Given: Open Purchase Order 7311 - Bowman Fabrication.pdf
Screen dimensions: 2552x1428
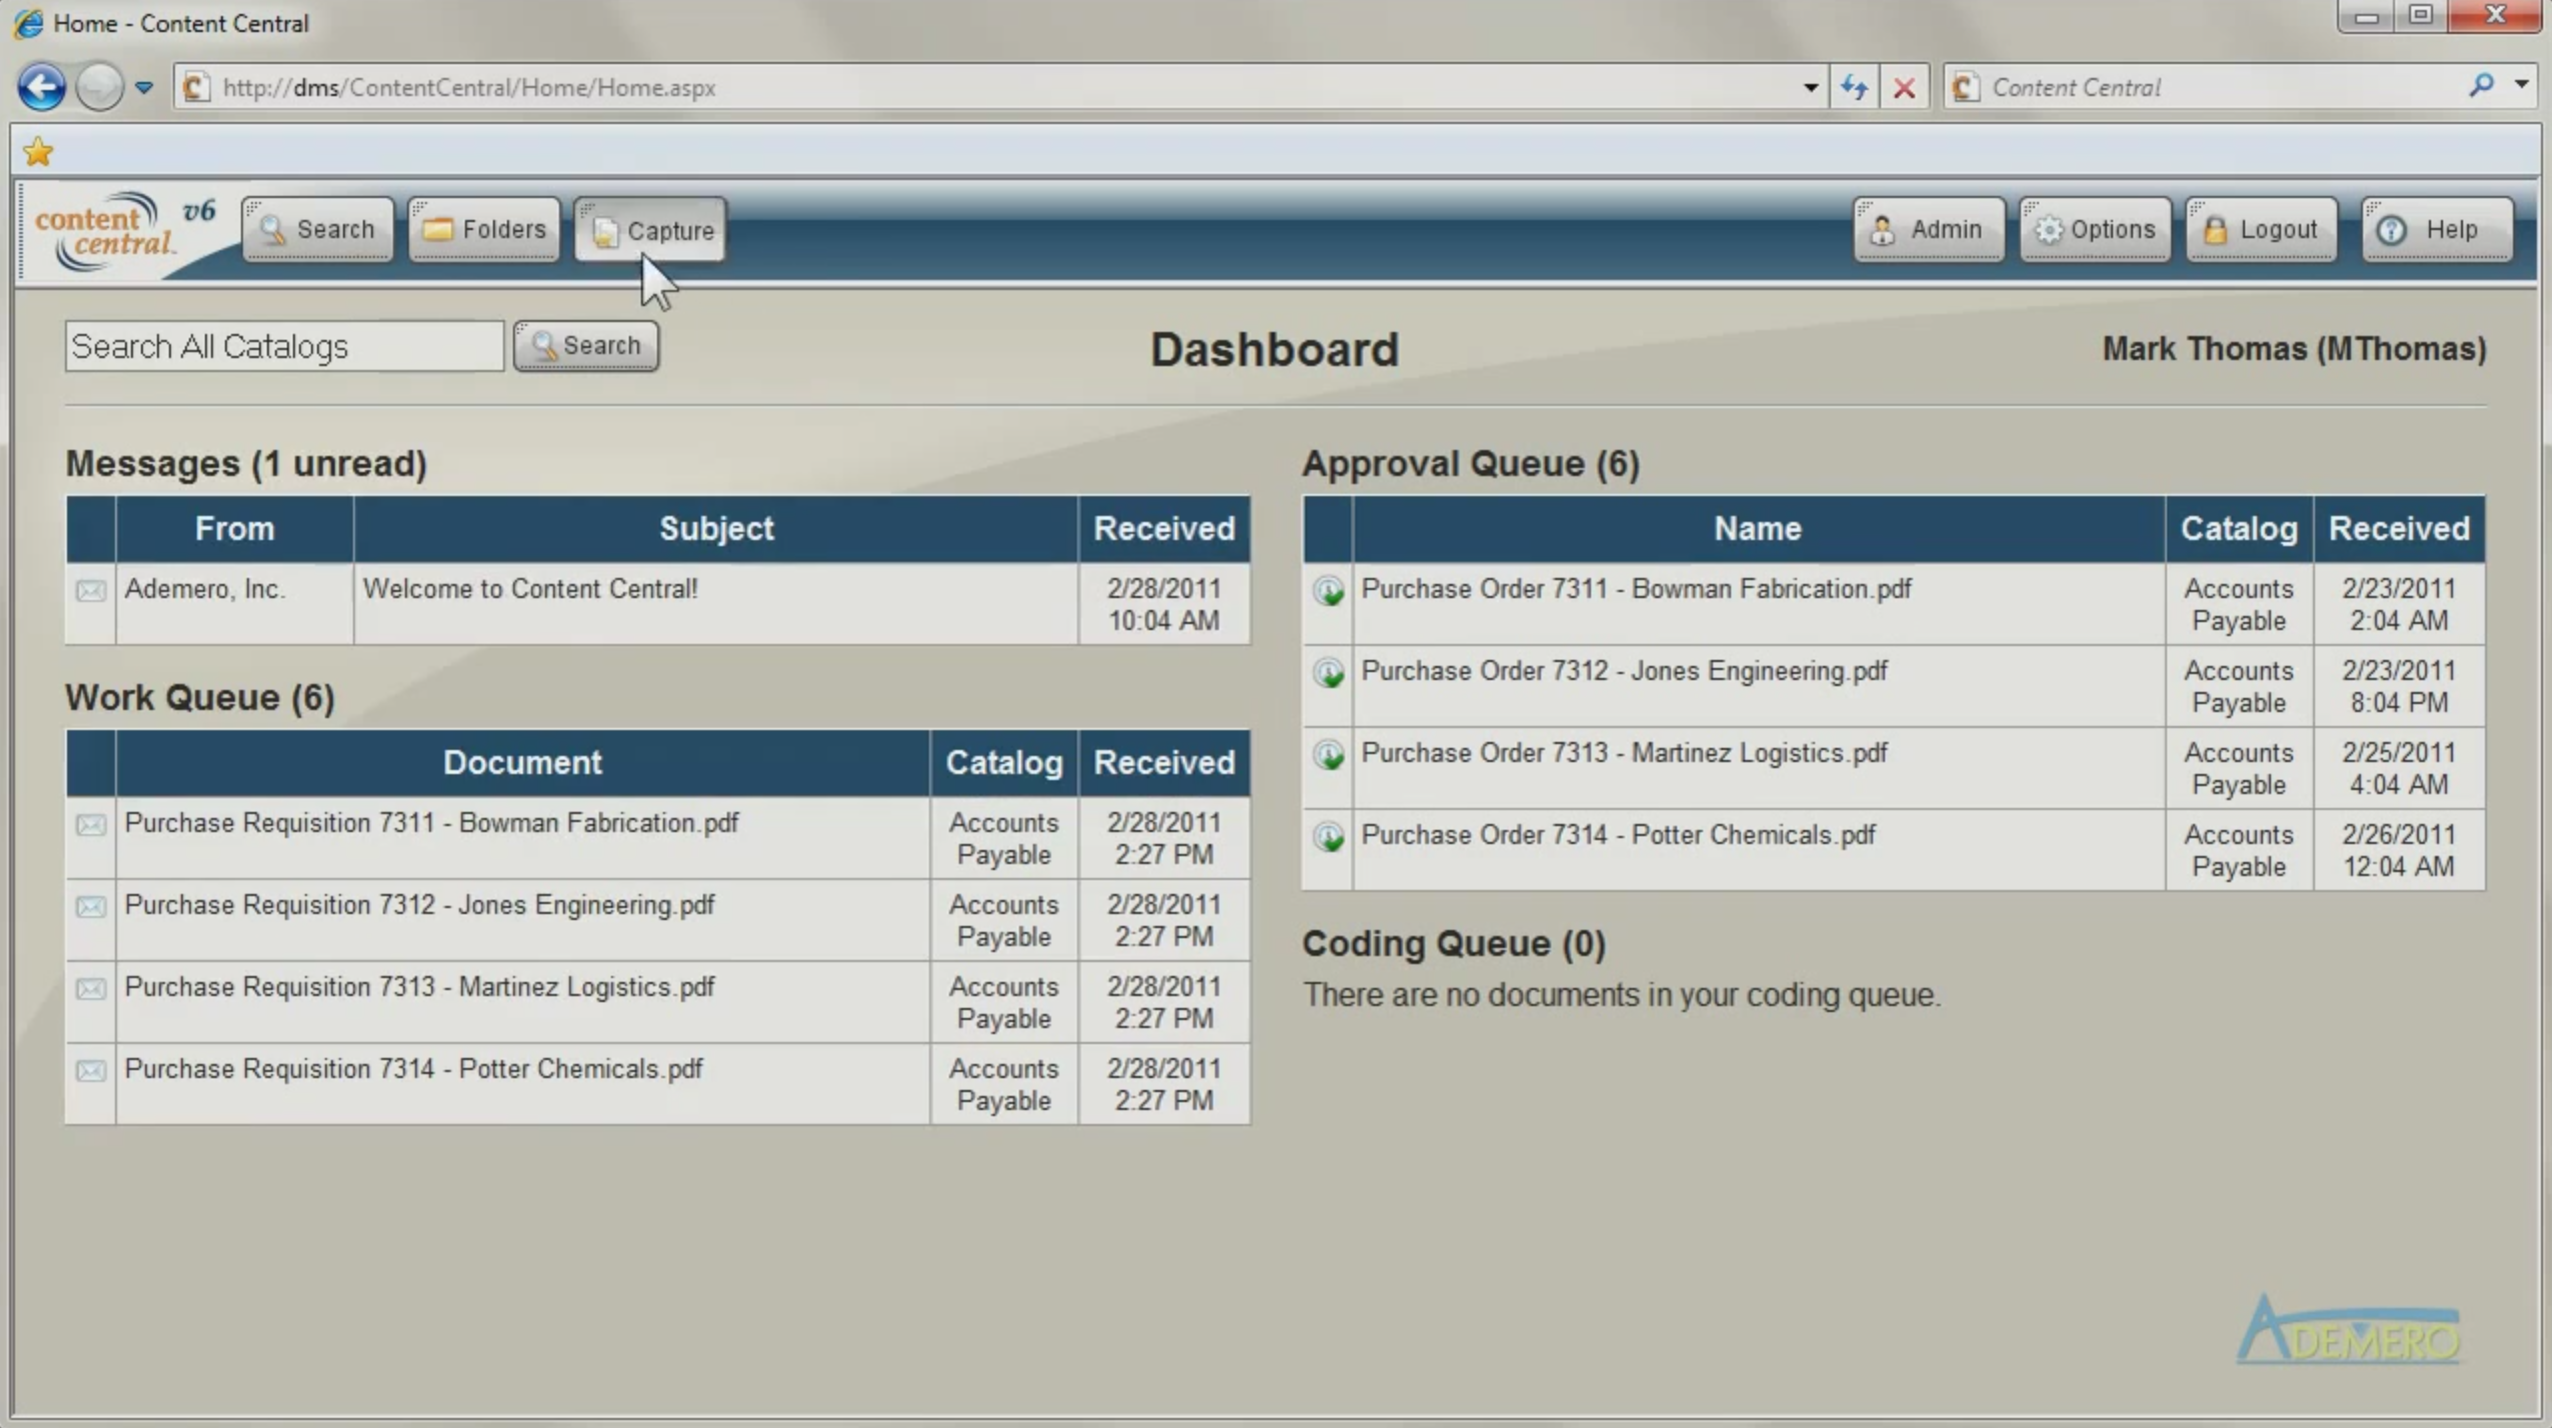Looking at the screenshot, I should coord(1636,589).
